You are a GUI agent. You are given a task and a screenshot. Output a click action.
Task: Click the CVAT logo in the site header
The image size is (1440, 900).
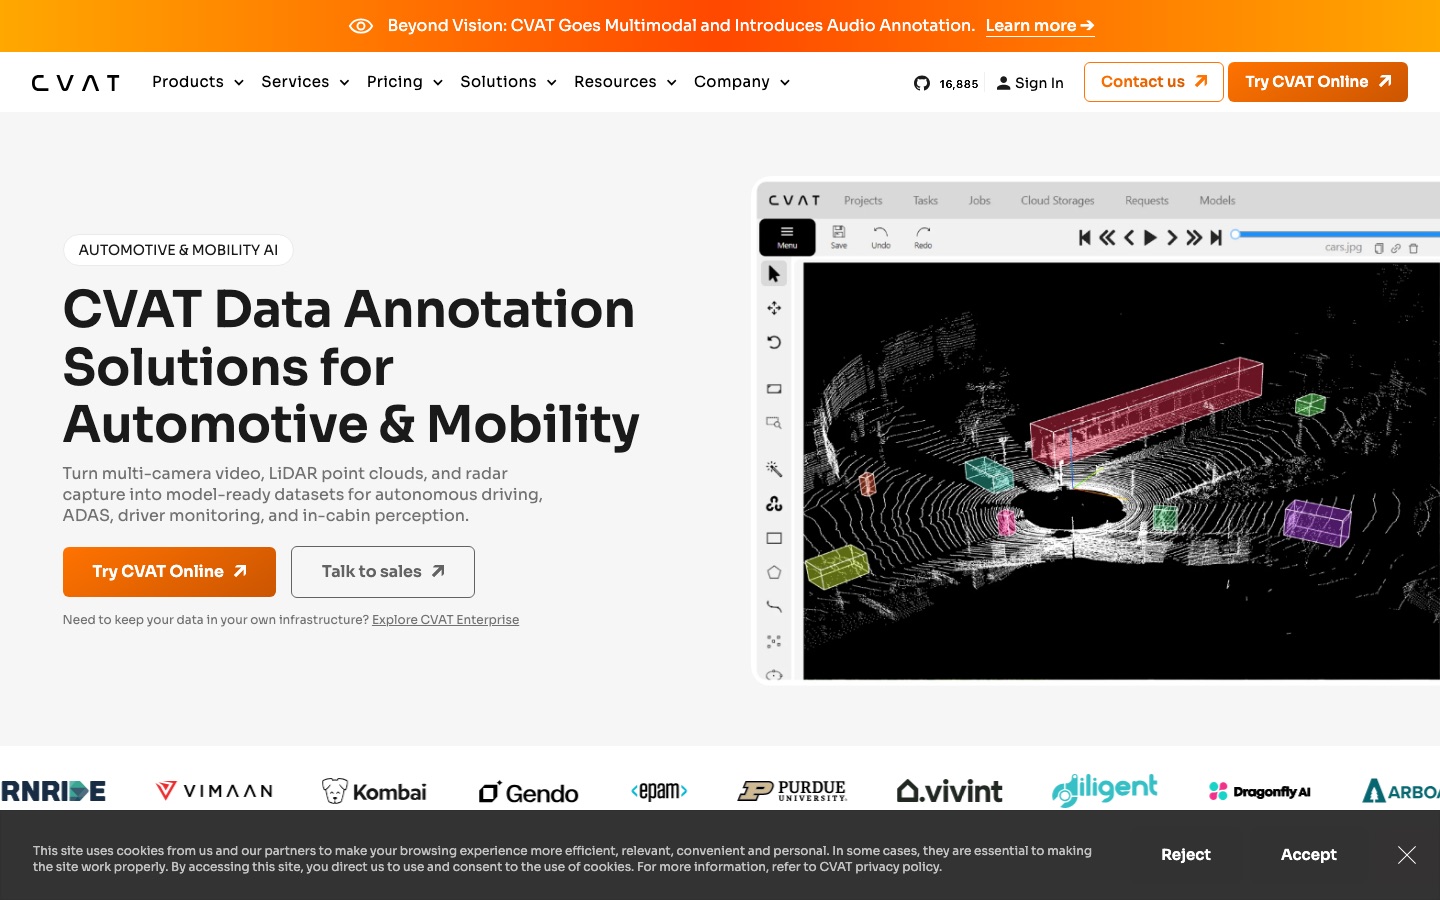[76, 82]
